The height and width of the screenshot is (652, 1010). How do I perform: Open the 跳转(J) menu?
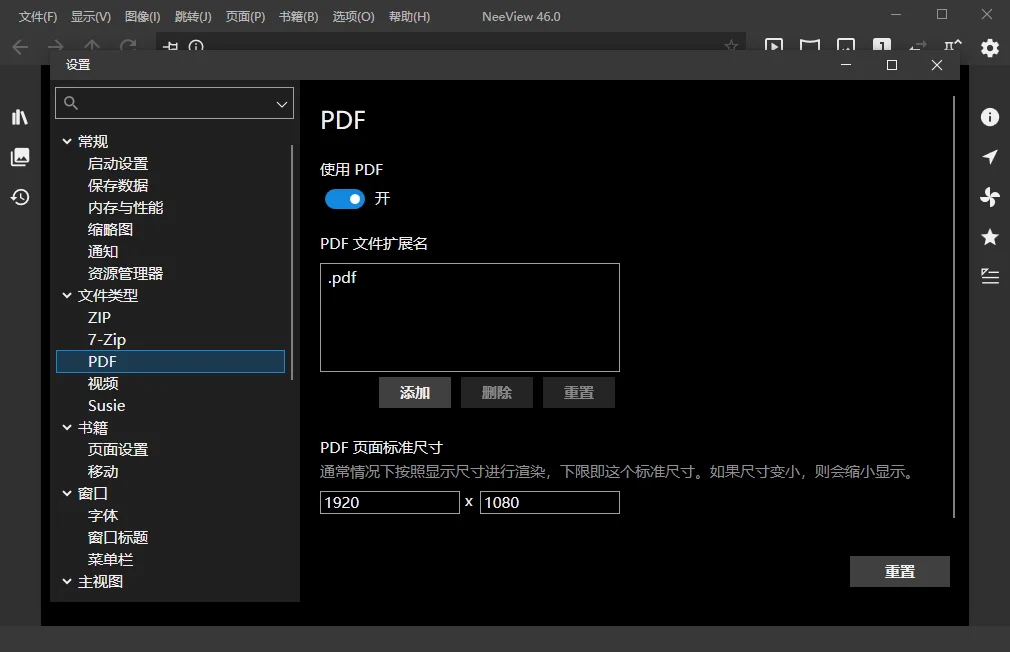point(193,17)
